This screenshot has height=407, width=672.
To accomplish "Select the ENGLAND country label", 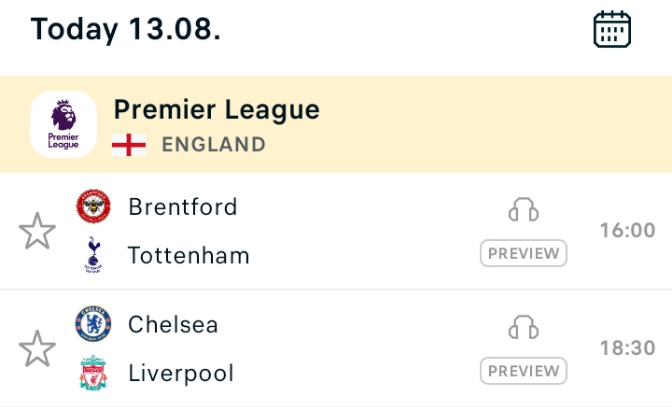I will point(213,144).
